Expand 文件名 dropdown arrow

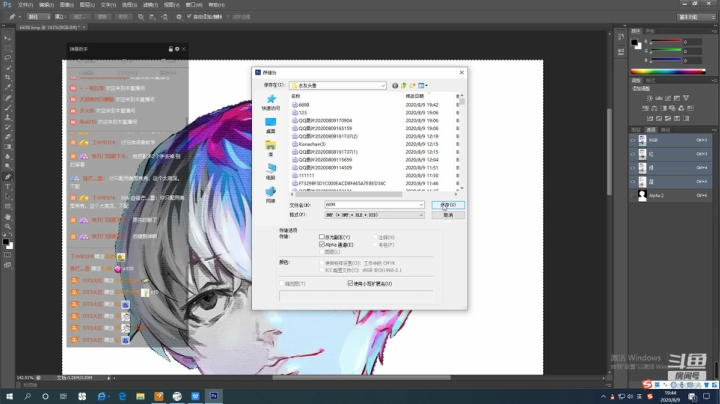pyautogui.click(x=421, y=205)
